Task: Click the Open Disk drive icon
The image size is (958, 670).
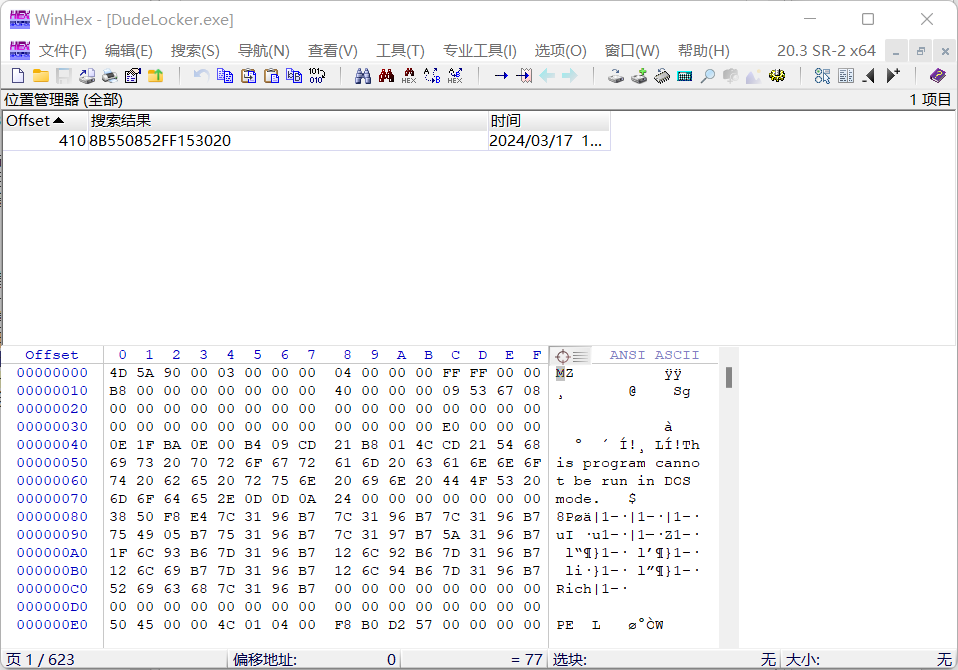Action: (616, 76)
